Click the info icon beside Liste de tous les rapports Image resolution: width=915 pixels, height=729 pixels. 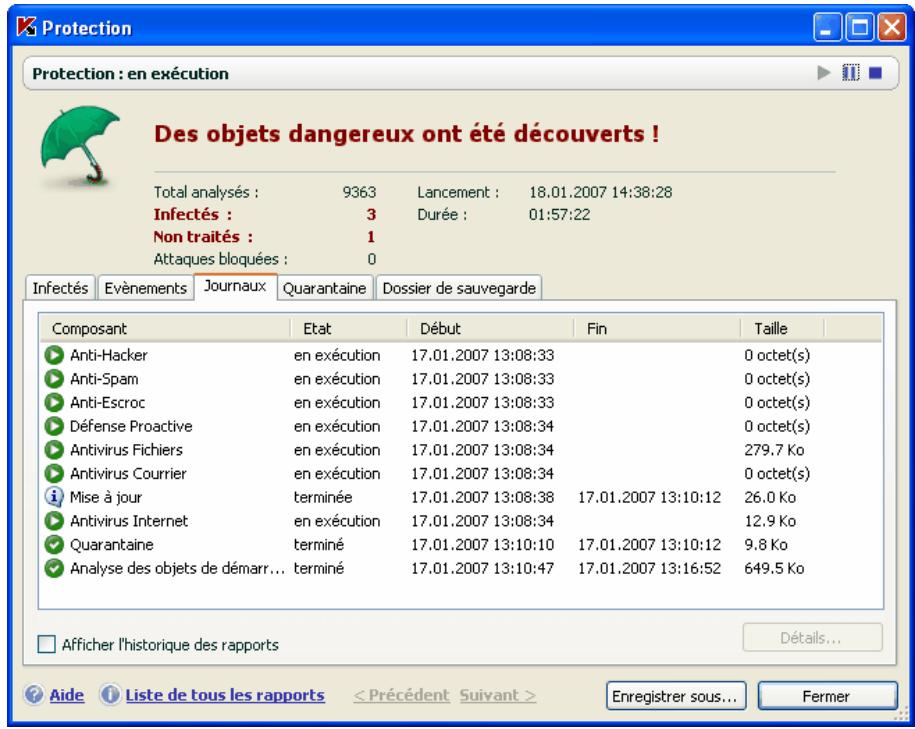click(110, 695)
